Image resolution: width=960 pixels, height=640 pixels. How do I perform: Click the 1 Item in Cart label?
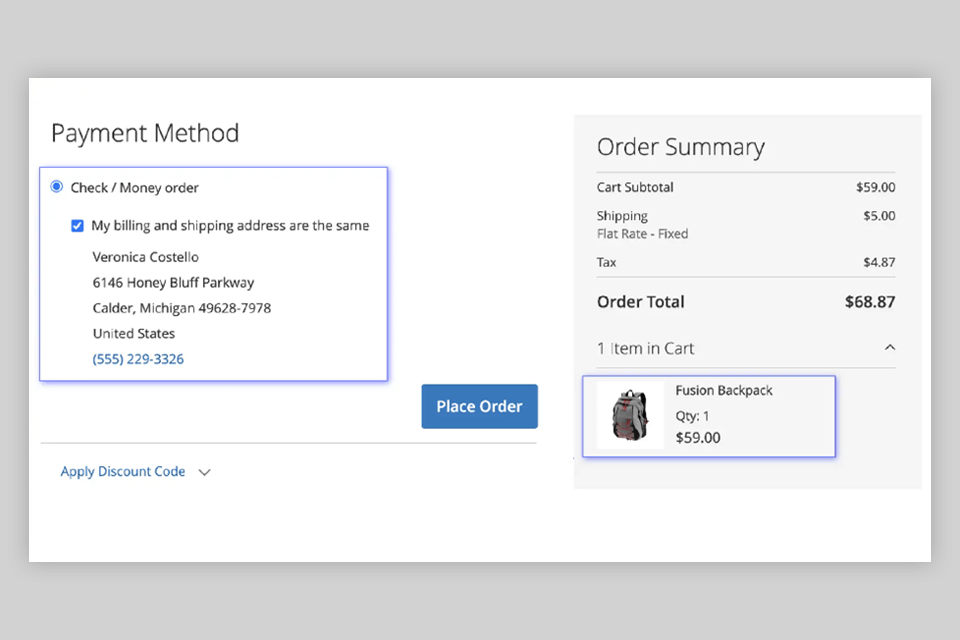645,348
